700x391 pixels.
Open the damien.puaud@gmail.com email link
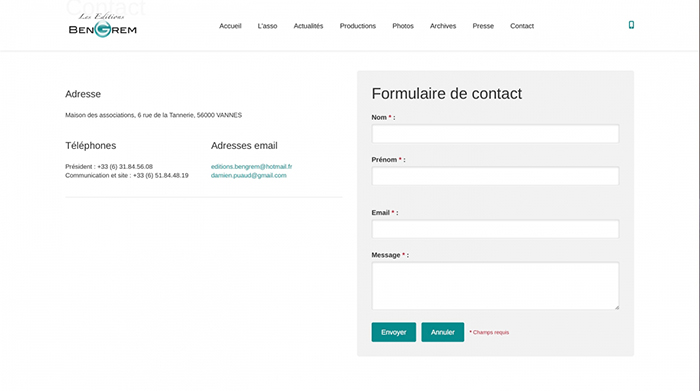point(249,175)
